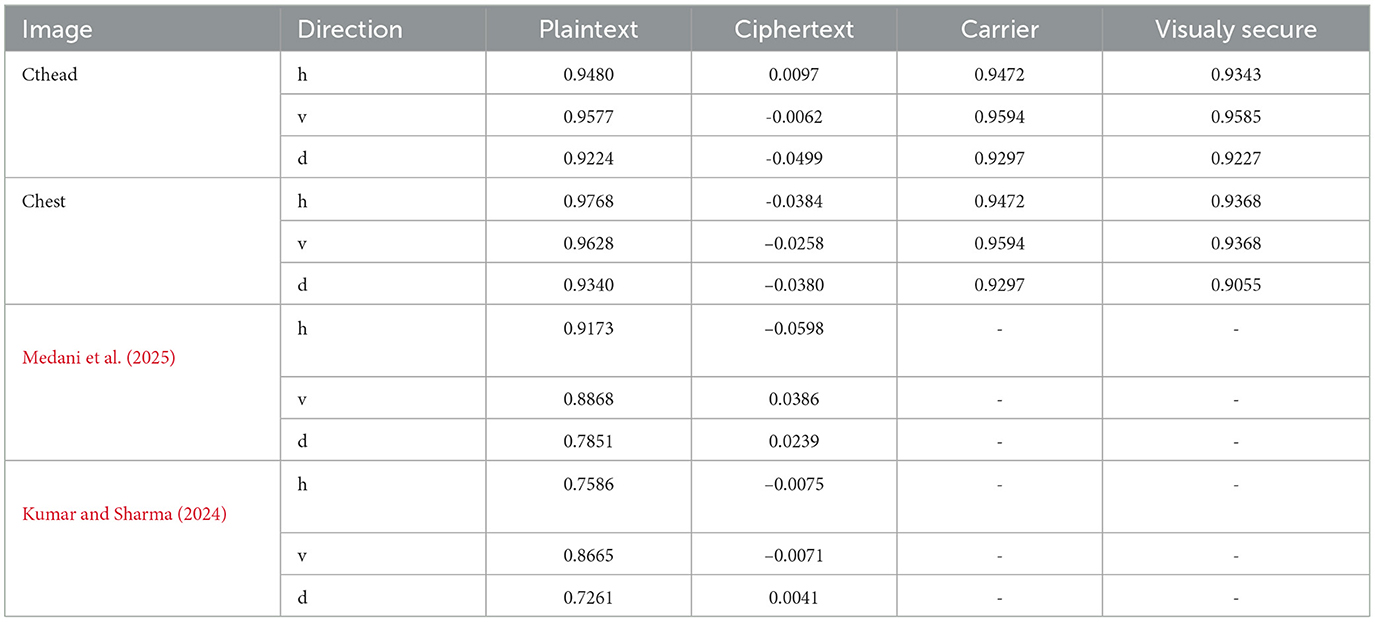Click the Cthead row label

50,75
